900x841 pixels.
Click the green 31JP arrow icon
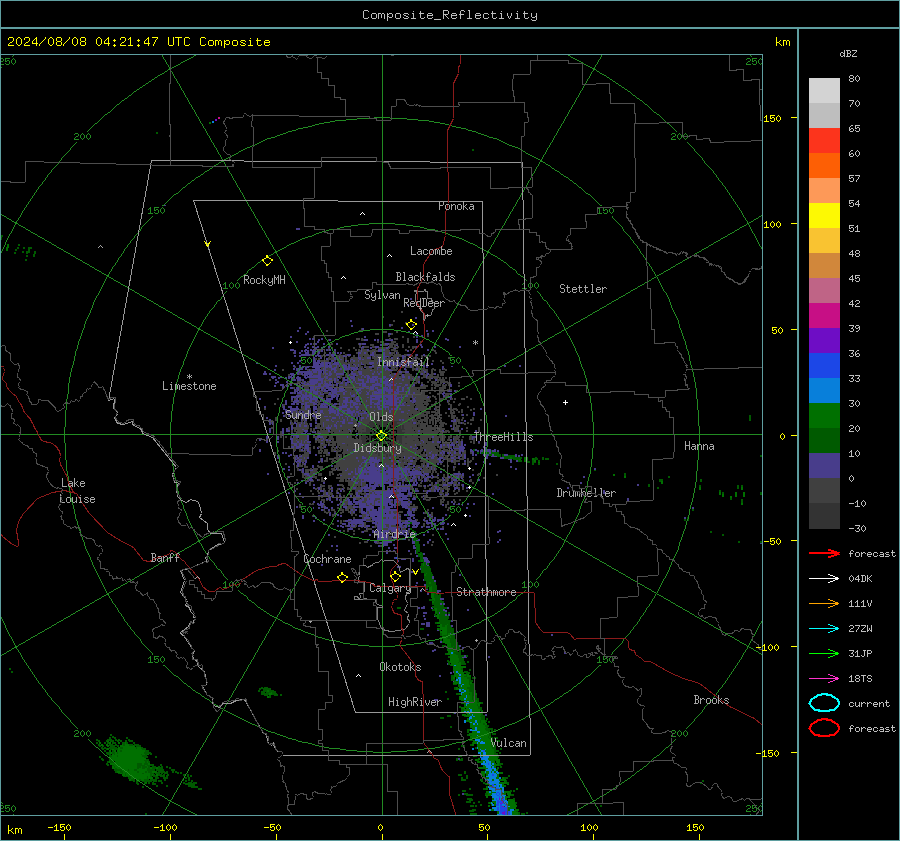pos(824,653)
